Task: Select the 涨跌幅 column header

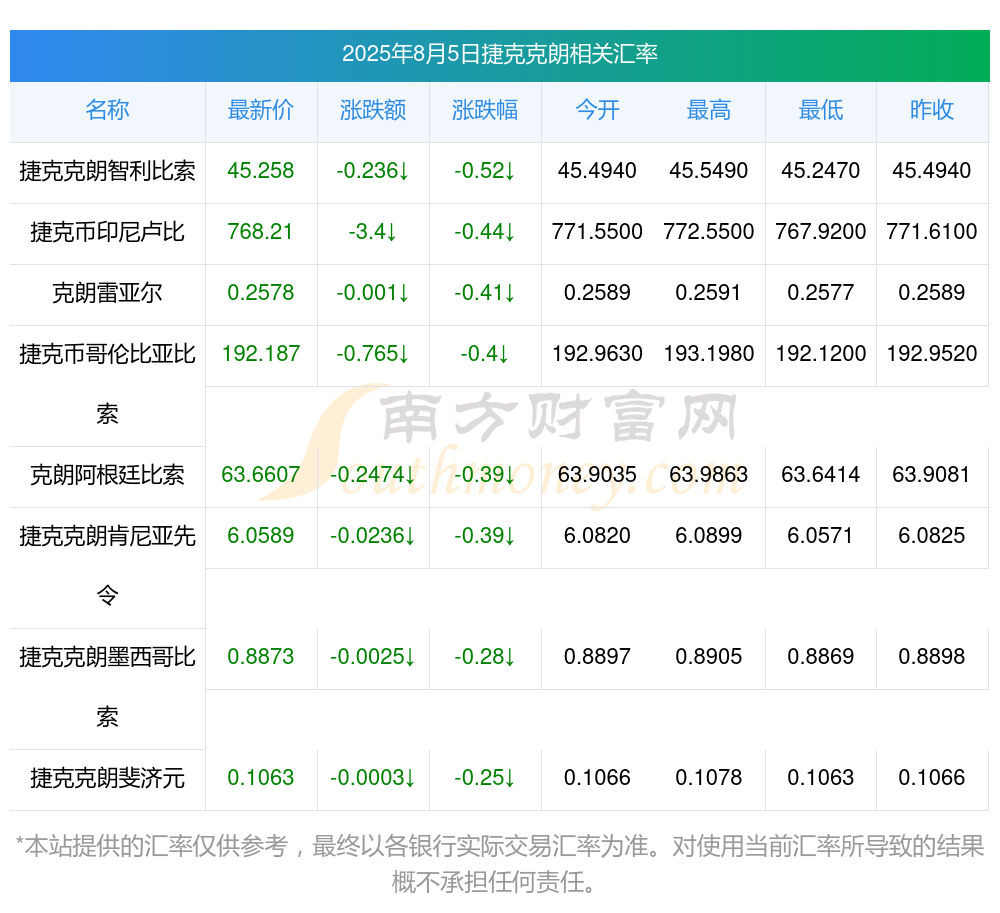Action: [485, 110]
